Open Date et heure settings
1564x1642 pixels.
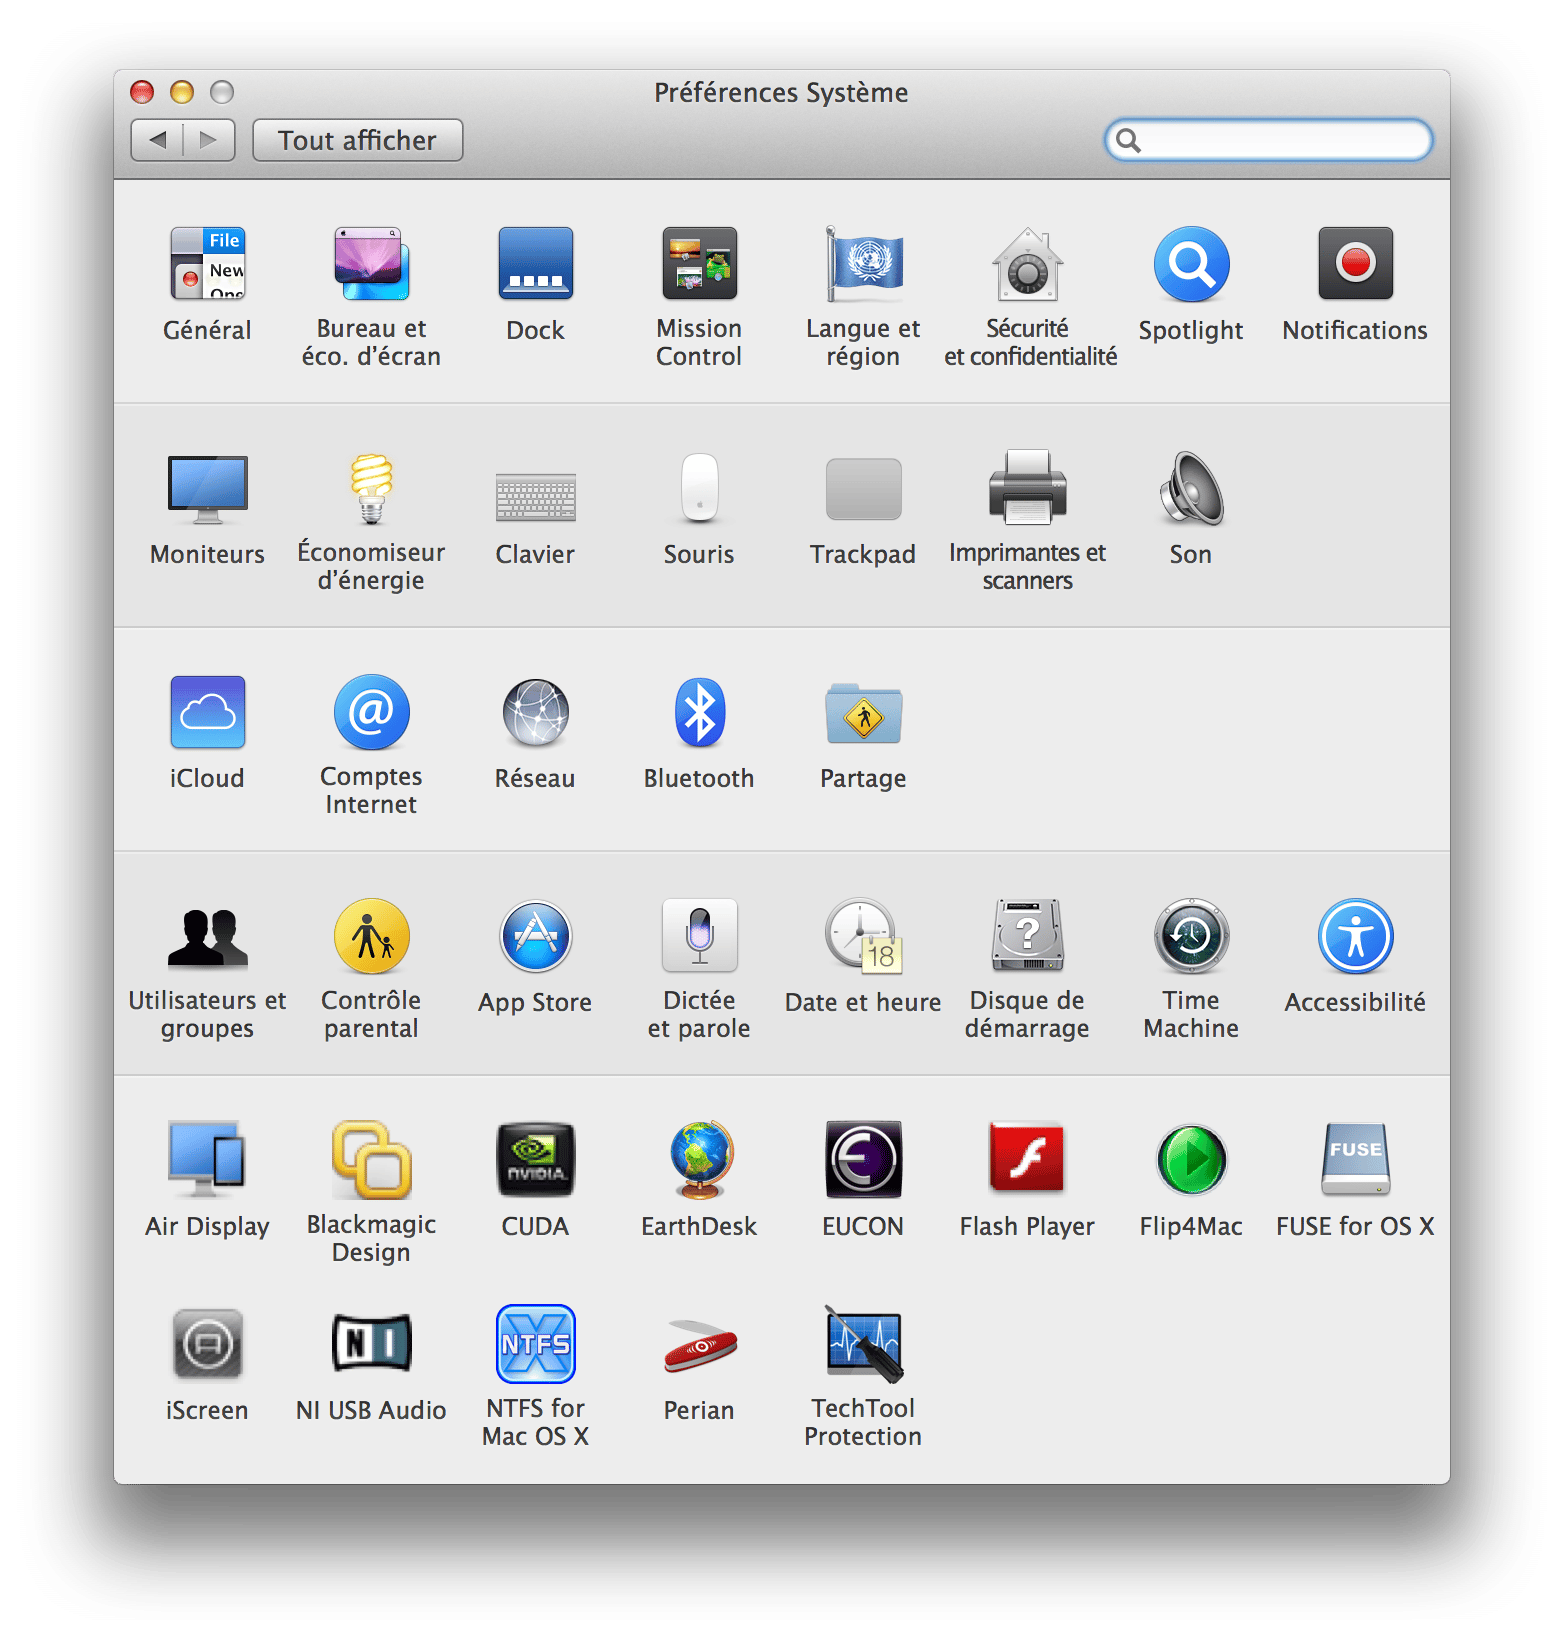[863, 936]
